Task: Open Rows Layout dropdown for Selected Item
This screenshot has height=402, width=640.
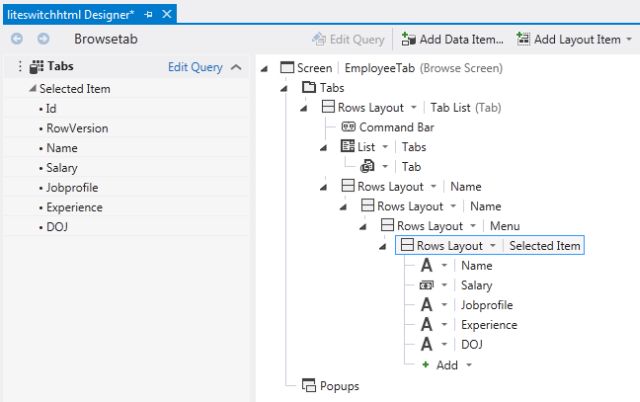Action: click(493, 246)
